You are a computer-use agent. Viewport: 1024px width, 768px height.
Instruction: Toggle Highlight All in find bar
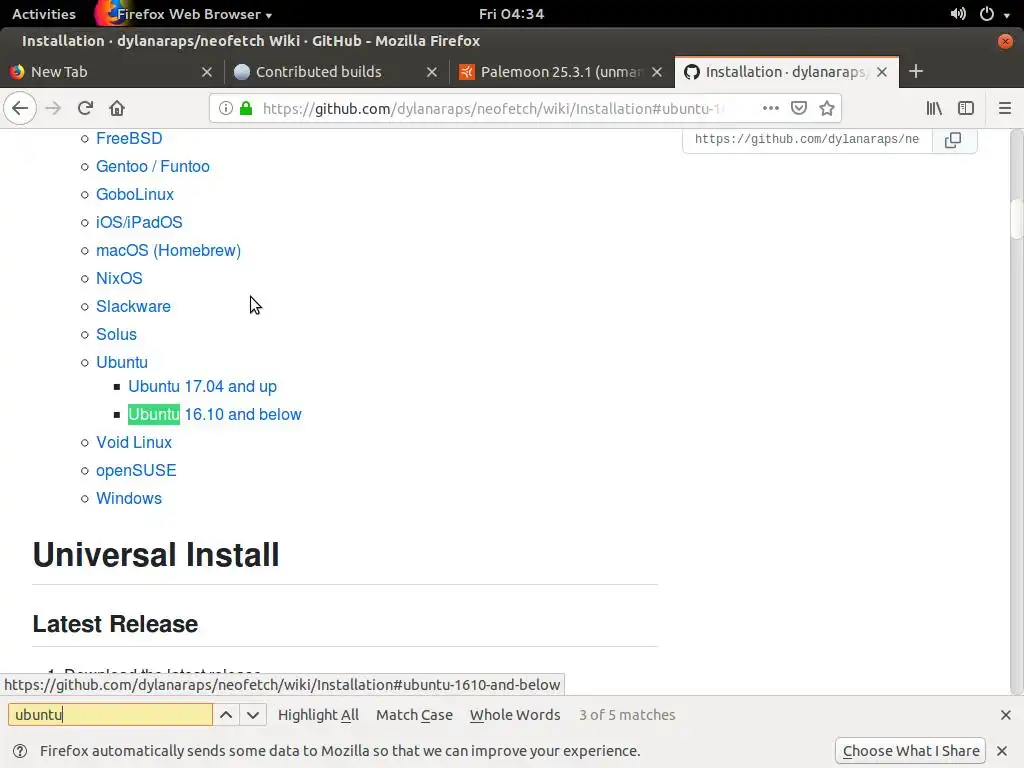318,715
